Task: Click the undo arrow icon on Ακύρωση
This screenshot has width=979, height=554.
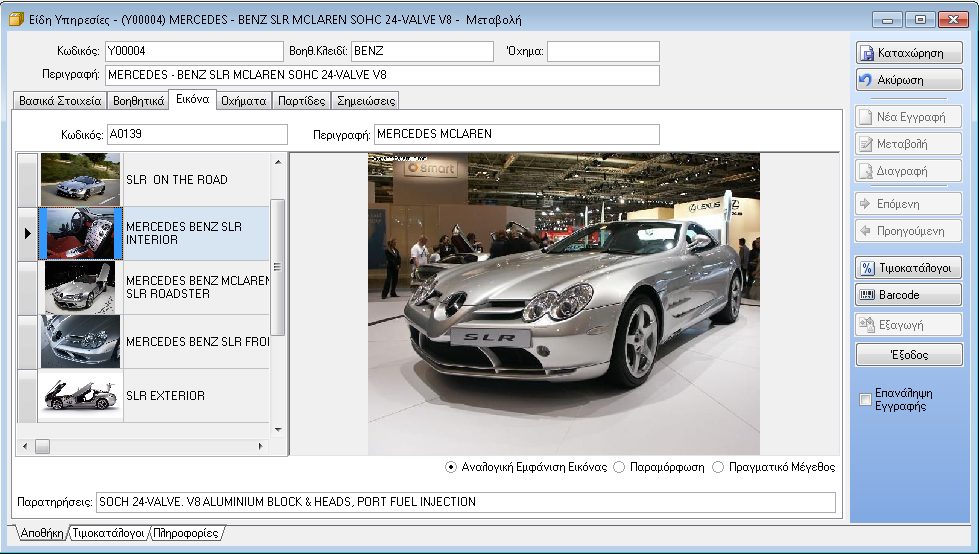Action: 865,80
